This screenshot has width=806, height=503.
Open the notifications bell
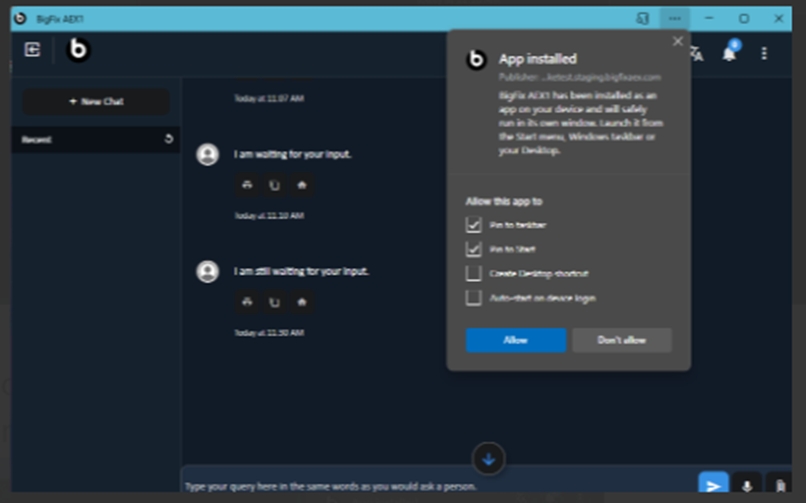tap(730, 52)
